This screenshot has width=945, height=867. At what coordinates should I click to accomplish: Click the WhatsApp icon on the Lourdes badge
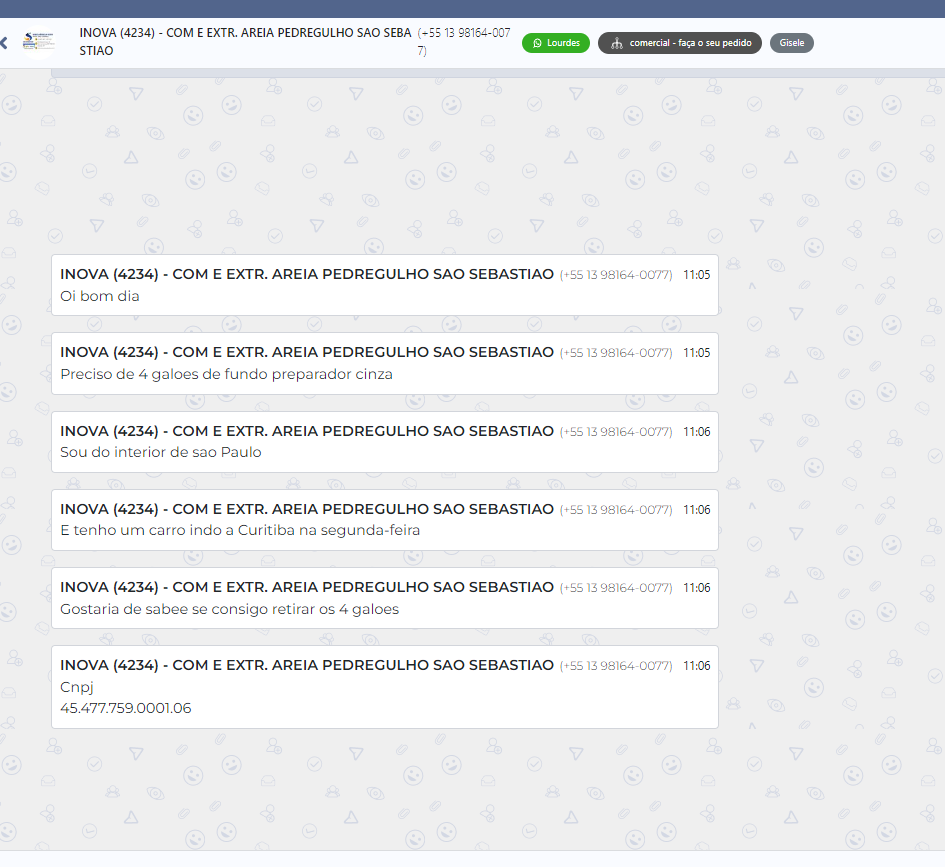pyautogui.click(x=537, y=43)
